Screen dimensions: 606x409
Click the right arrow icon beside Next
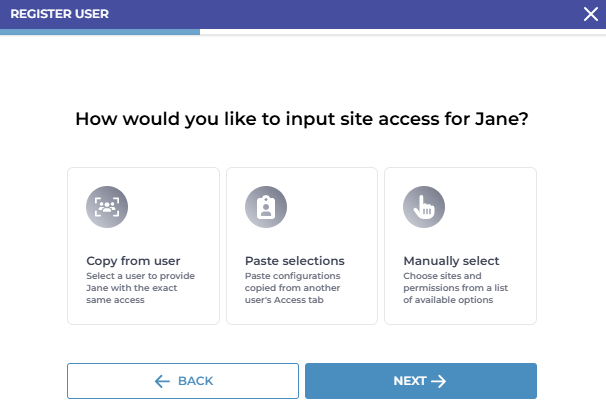coord(438,381)
